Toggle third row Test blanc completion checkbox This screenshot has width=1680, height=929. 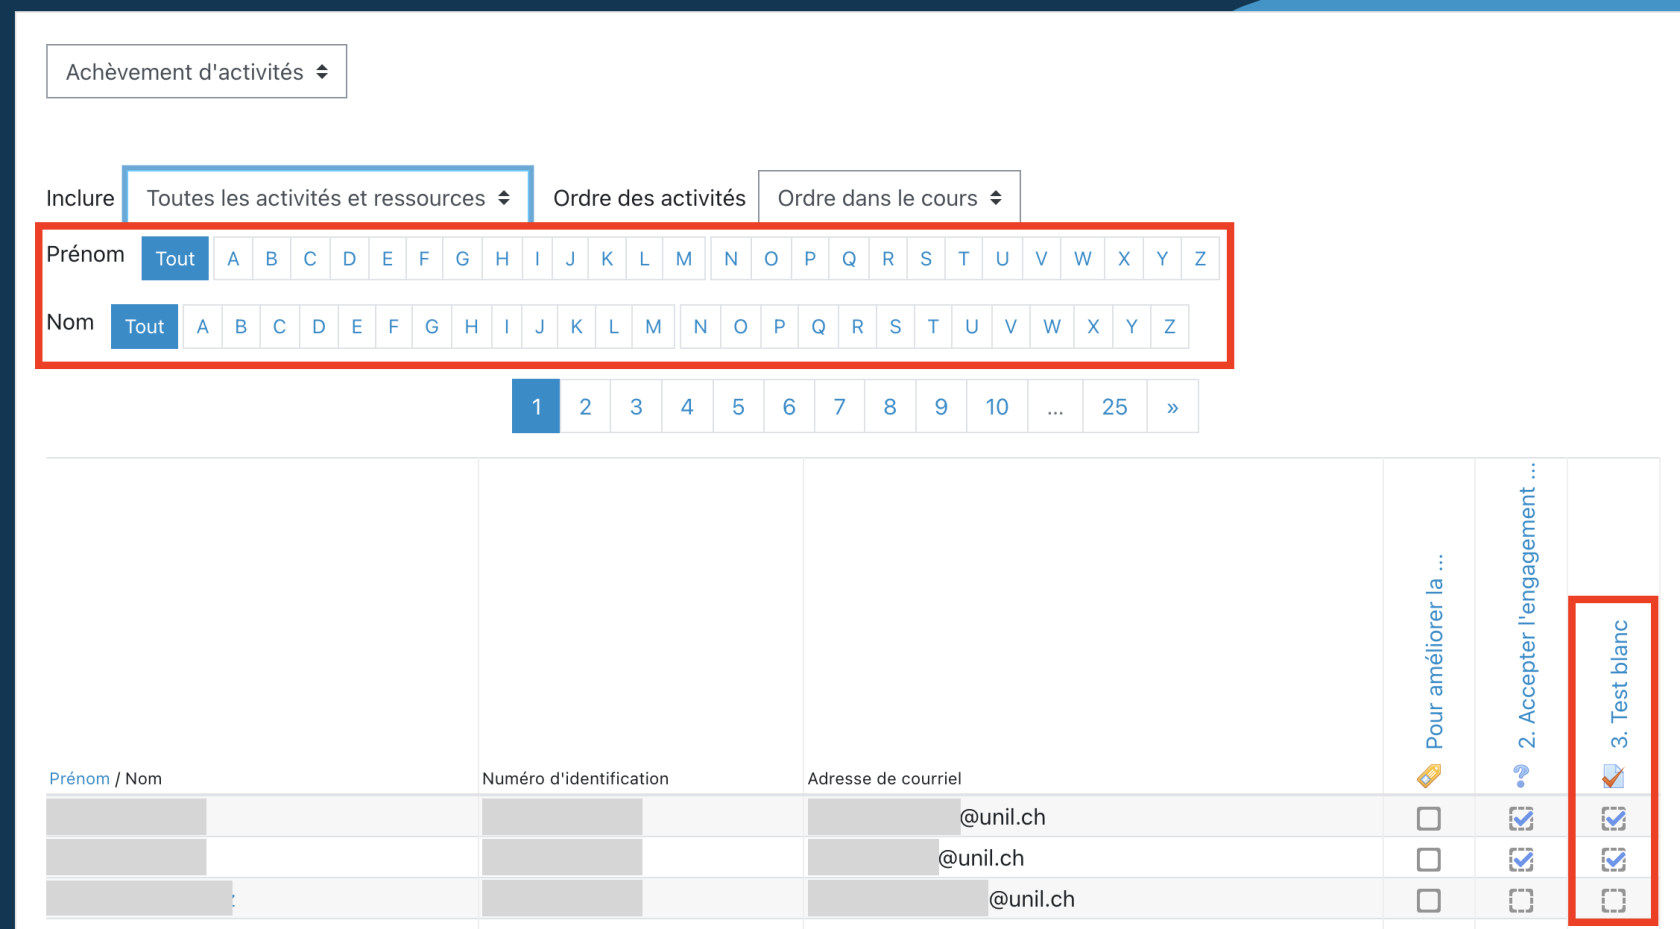point(1613,900)
